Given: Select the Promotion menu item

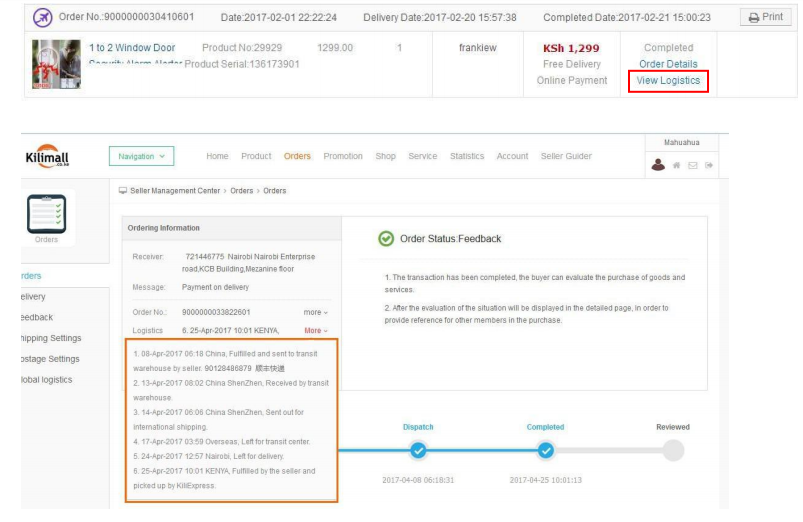Looking at the screenshot, I should click(343, 156).
